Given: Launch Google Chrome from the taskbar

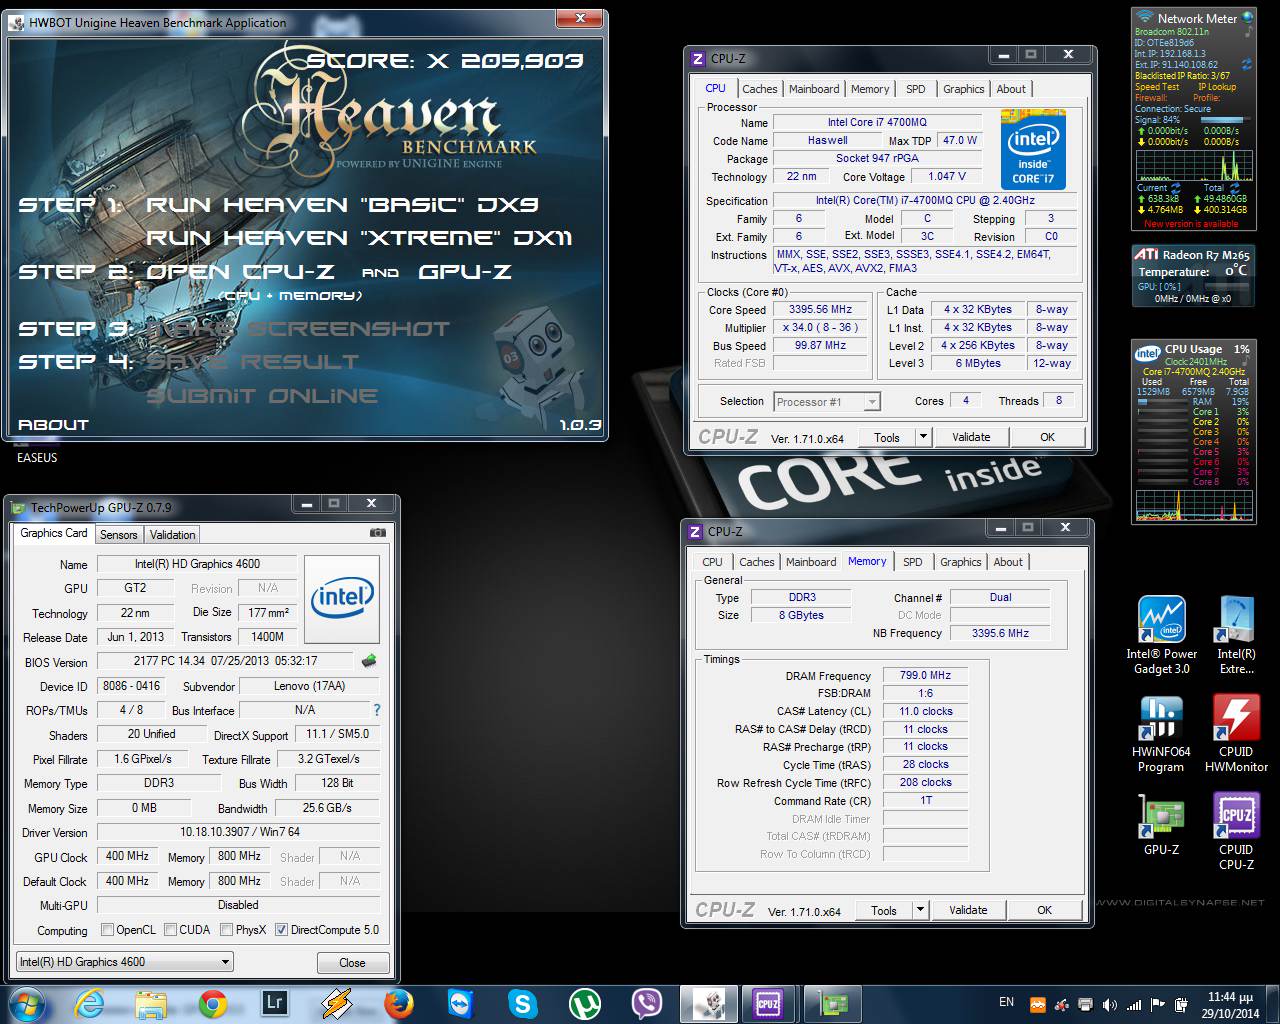Looking at the screenshot, I should point(213,1003).
